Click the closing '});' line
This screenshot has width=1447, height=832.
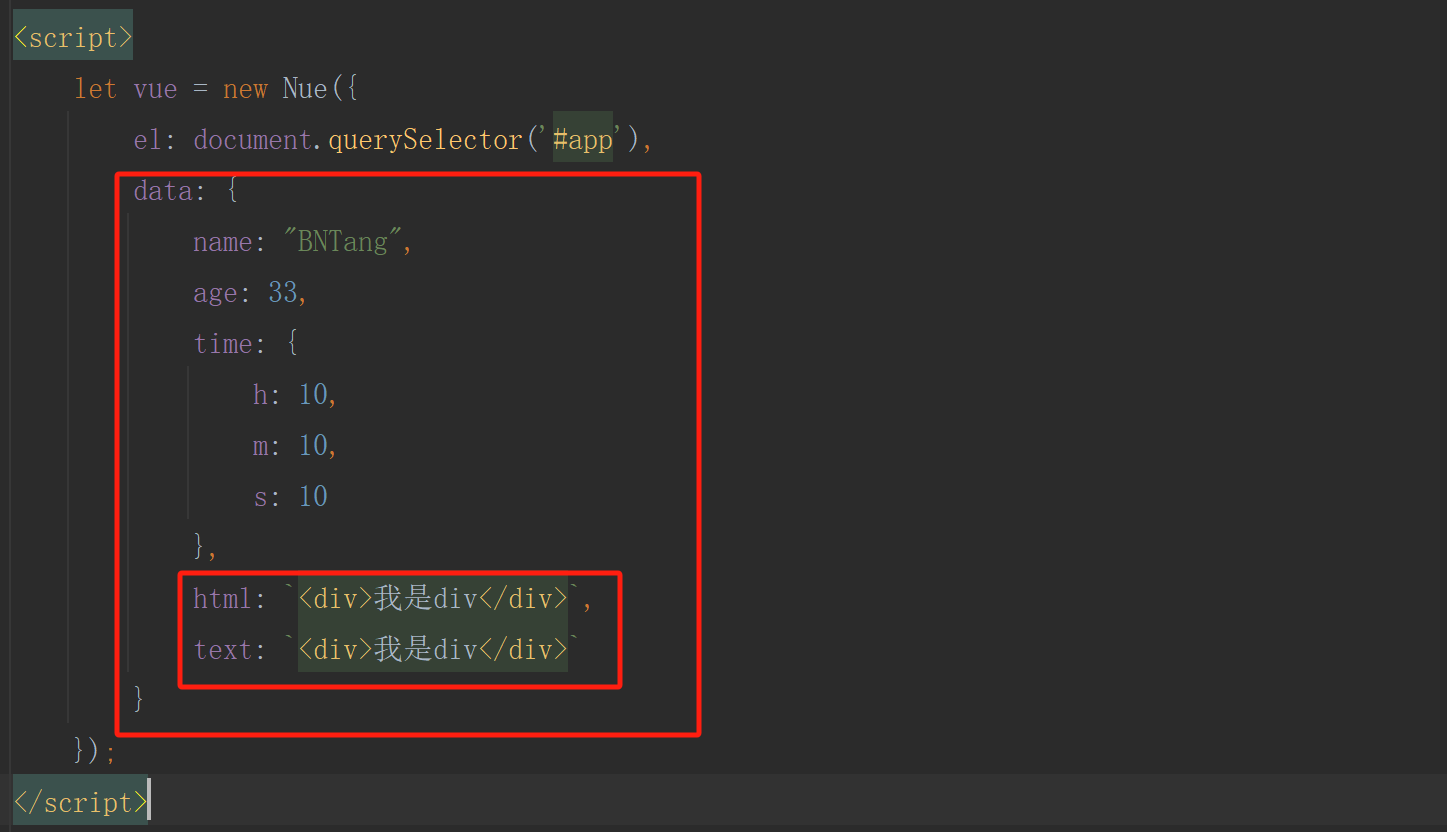click(x=95, y=750)
